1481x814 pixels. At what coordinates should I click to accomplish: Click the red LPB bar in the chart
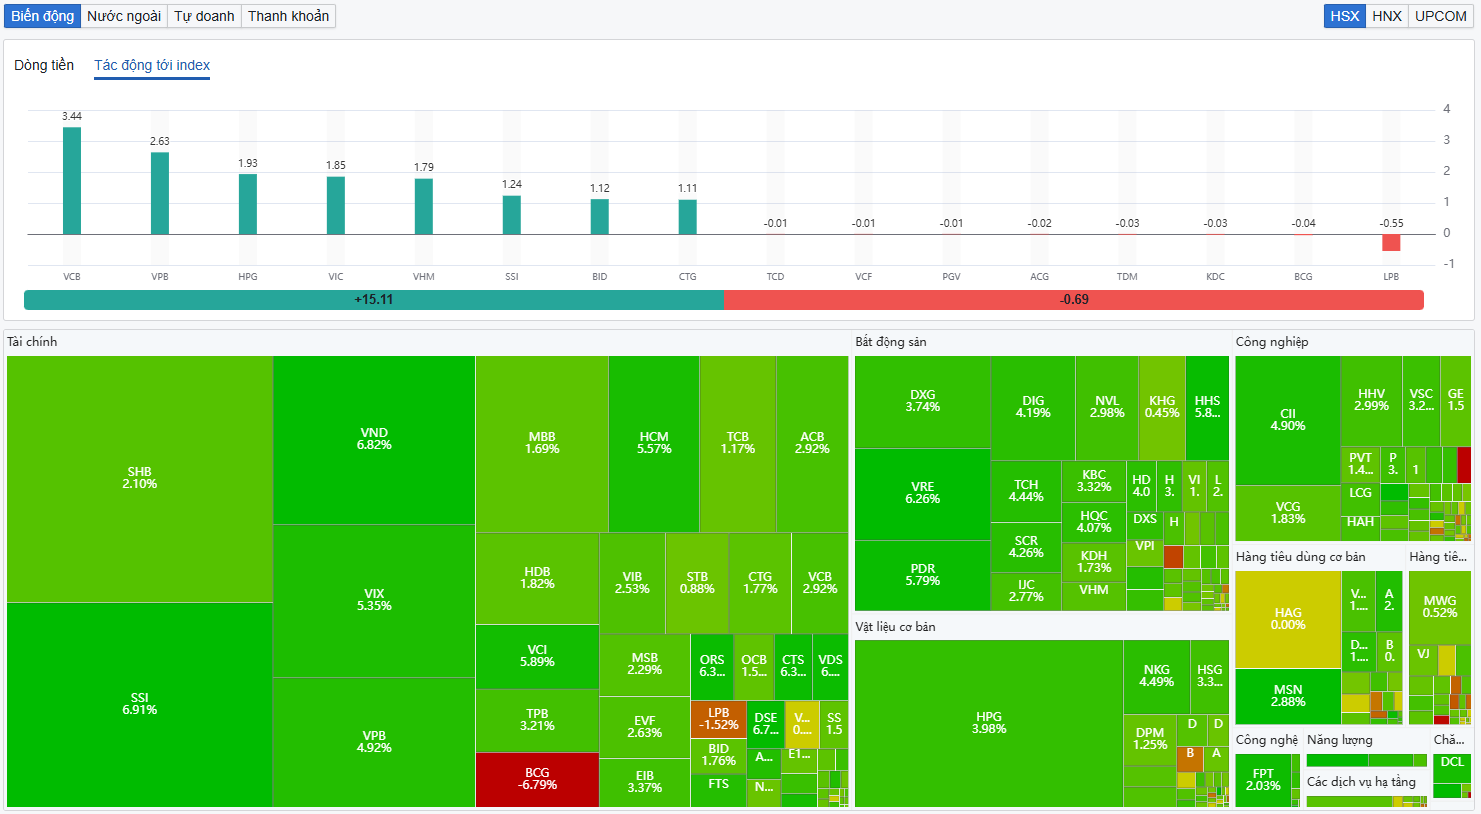[x=1391, y=243]
